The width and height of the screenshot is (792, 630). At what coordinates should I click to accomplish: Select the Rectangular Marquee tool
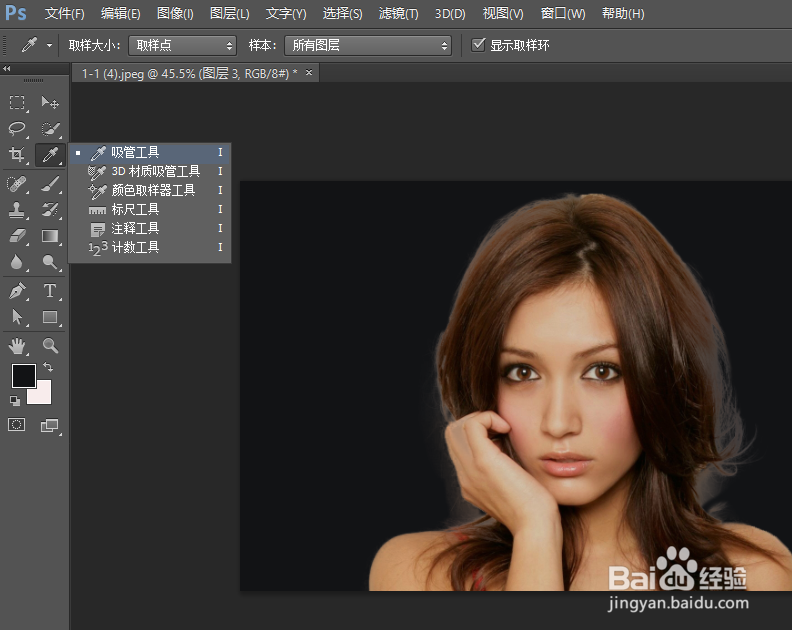click(17, 103)
